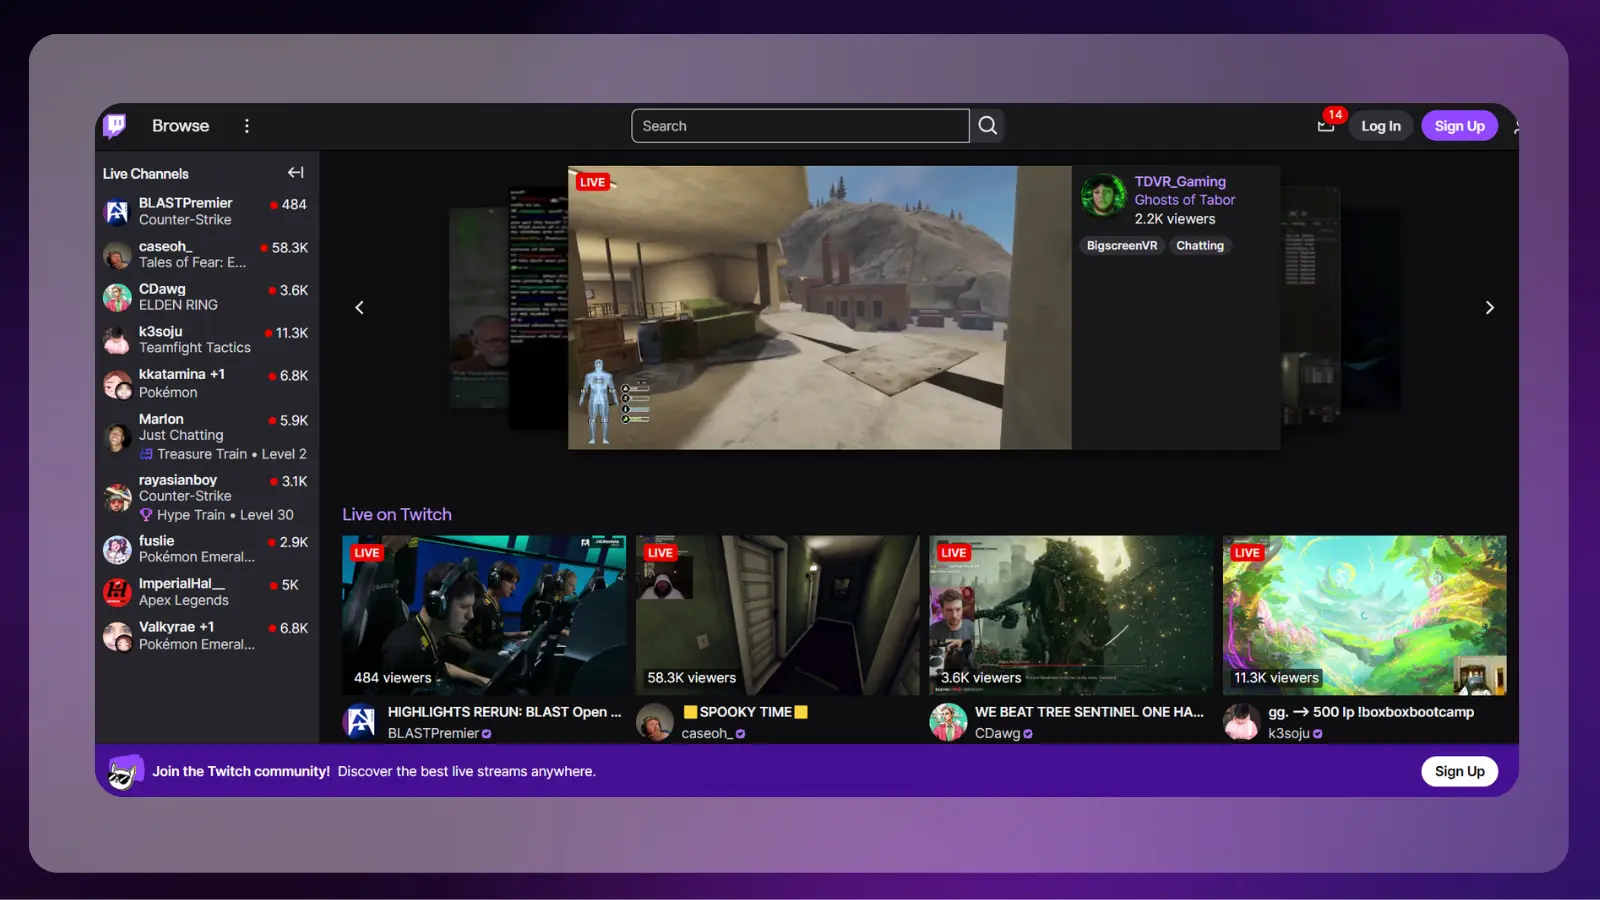This screenshot has height=900, width=1600.
Task: Focus the Search input field
Action: tap(800, 126)
